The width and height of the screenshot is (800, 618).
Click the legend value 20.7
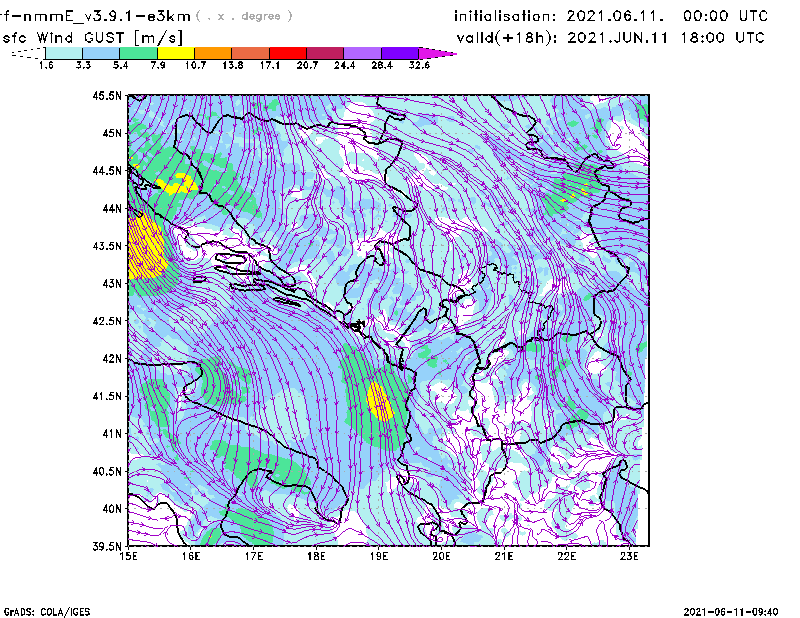point(307,65)
